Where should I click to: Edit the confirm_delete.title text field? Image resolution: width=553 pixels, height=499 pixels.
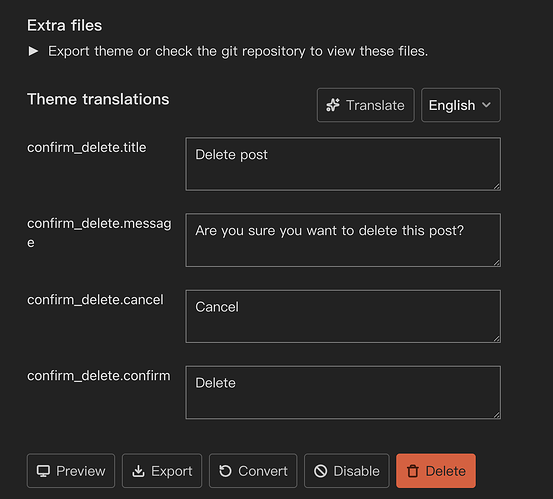343,164
